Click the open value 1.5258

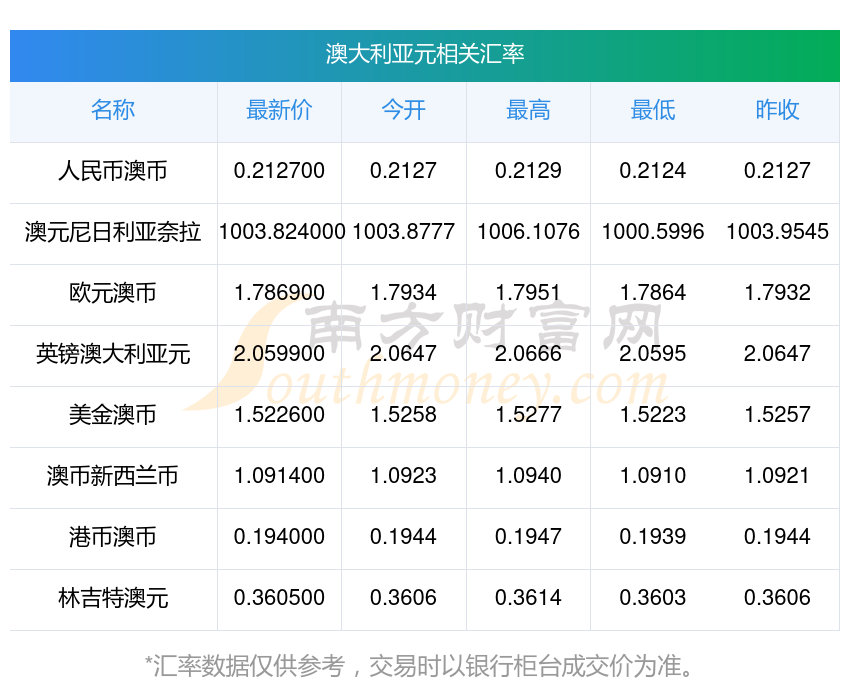pos(403,415)
